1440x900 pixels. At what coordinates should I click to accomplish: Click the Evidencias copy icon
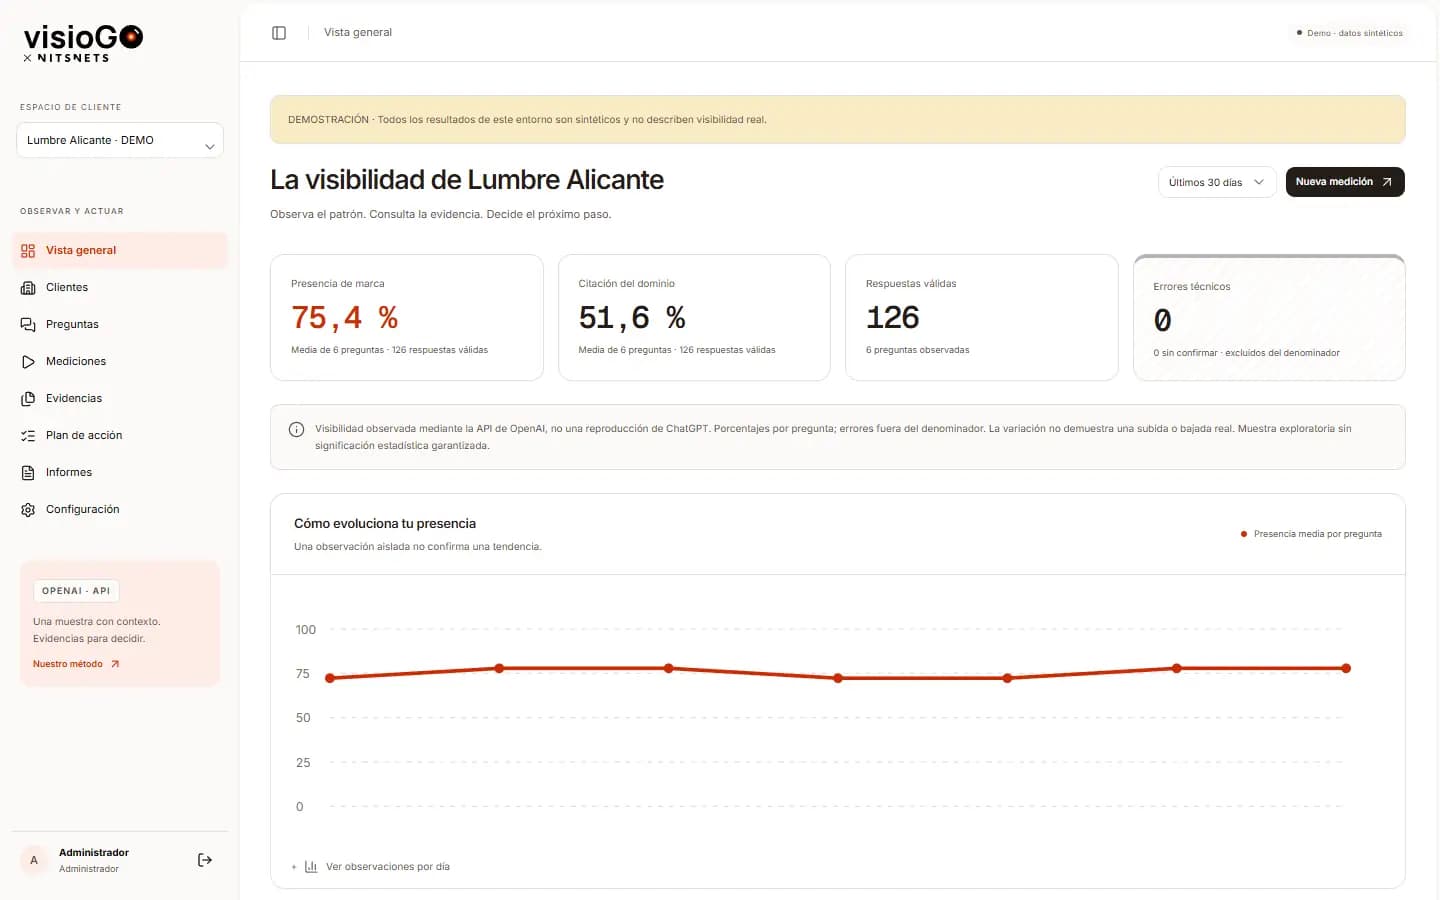click(x=28, y=399)
